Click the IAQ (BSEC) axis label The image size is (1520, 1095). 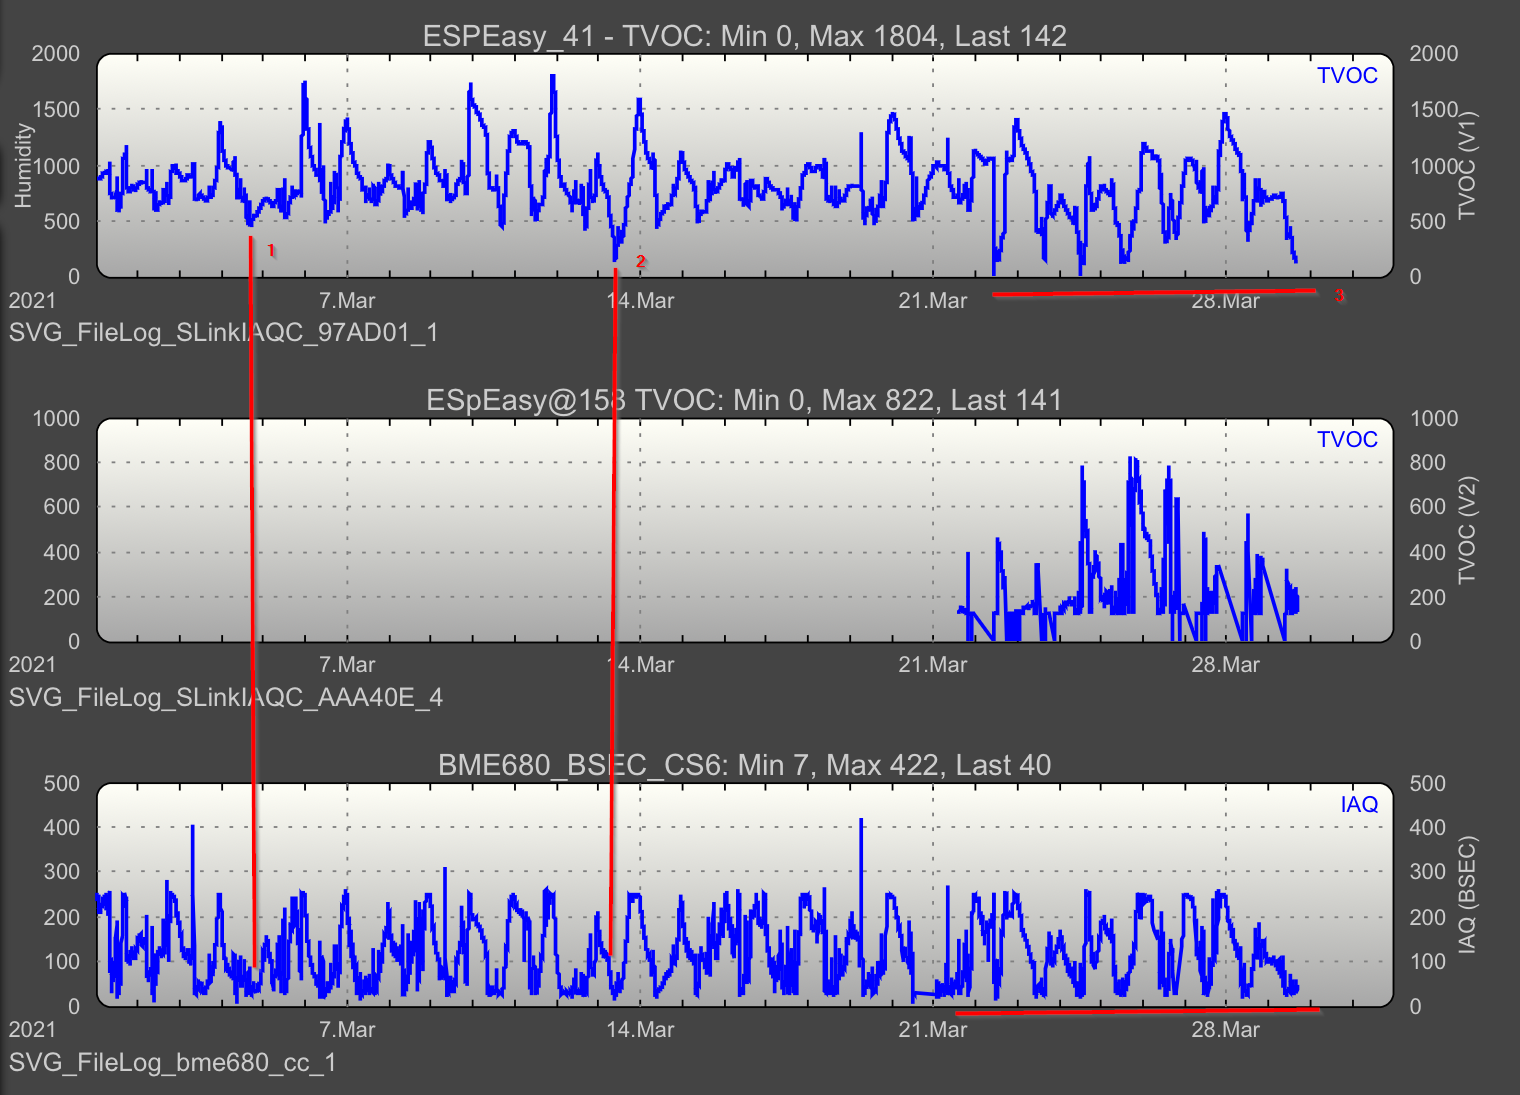[1467, 895]
